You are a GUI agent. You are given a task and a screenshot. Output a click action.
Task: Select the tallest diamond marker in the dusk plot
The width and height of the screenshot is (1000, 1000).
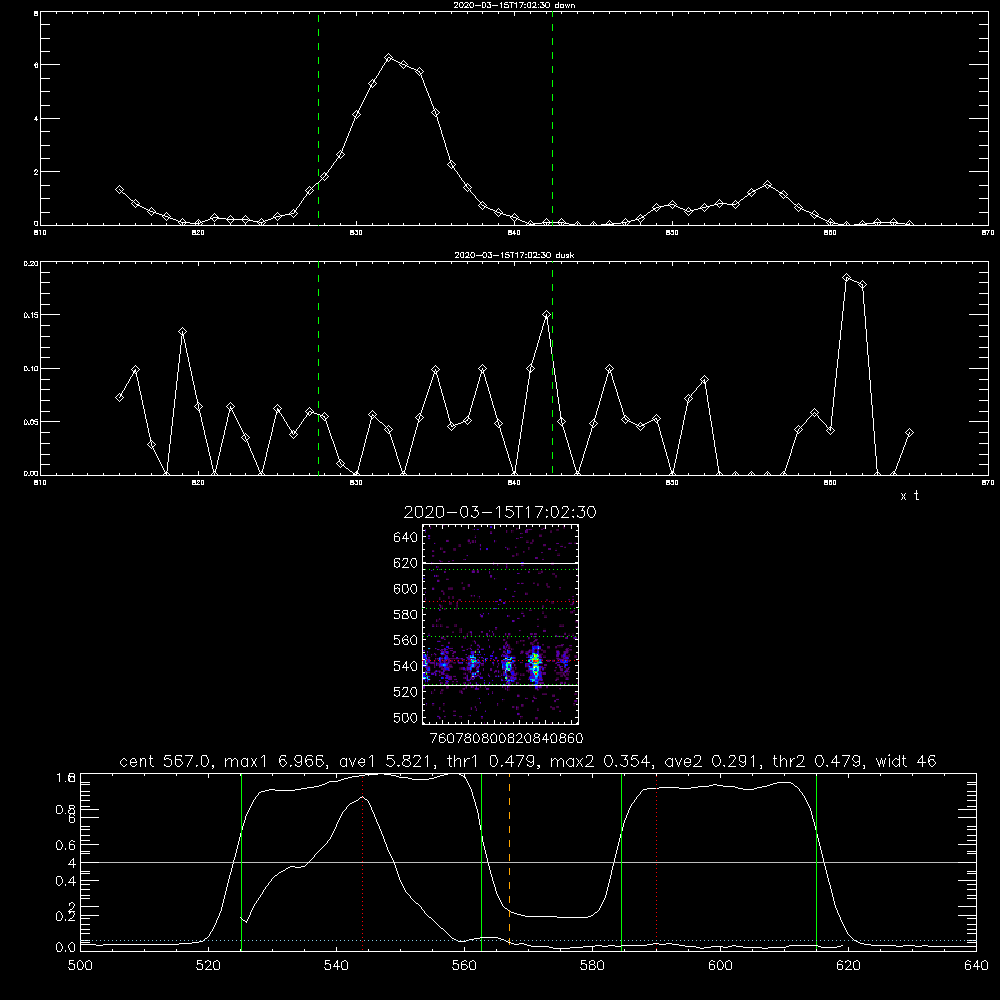click(846, 277)
